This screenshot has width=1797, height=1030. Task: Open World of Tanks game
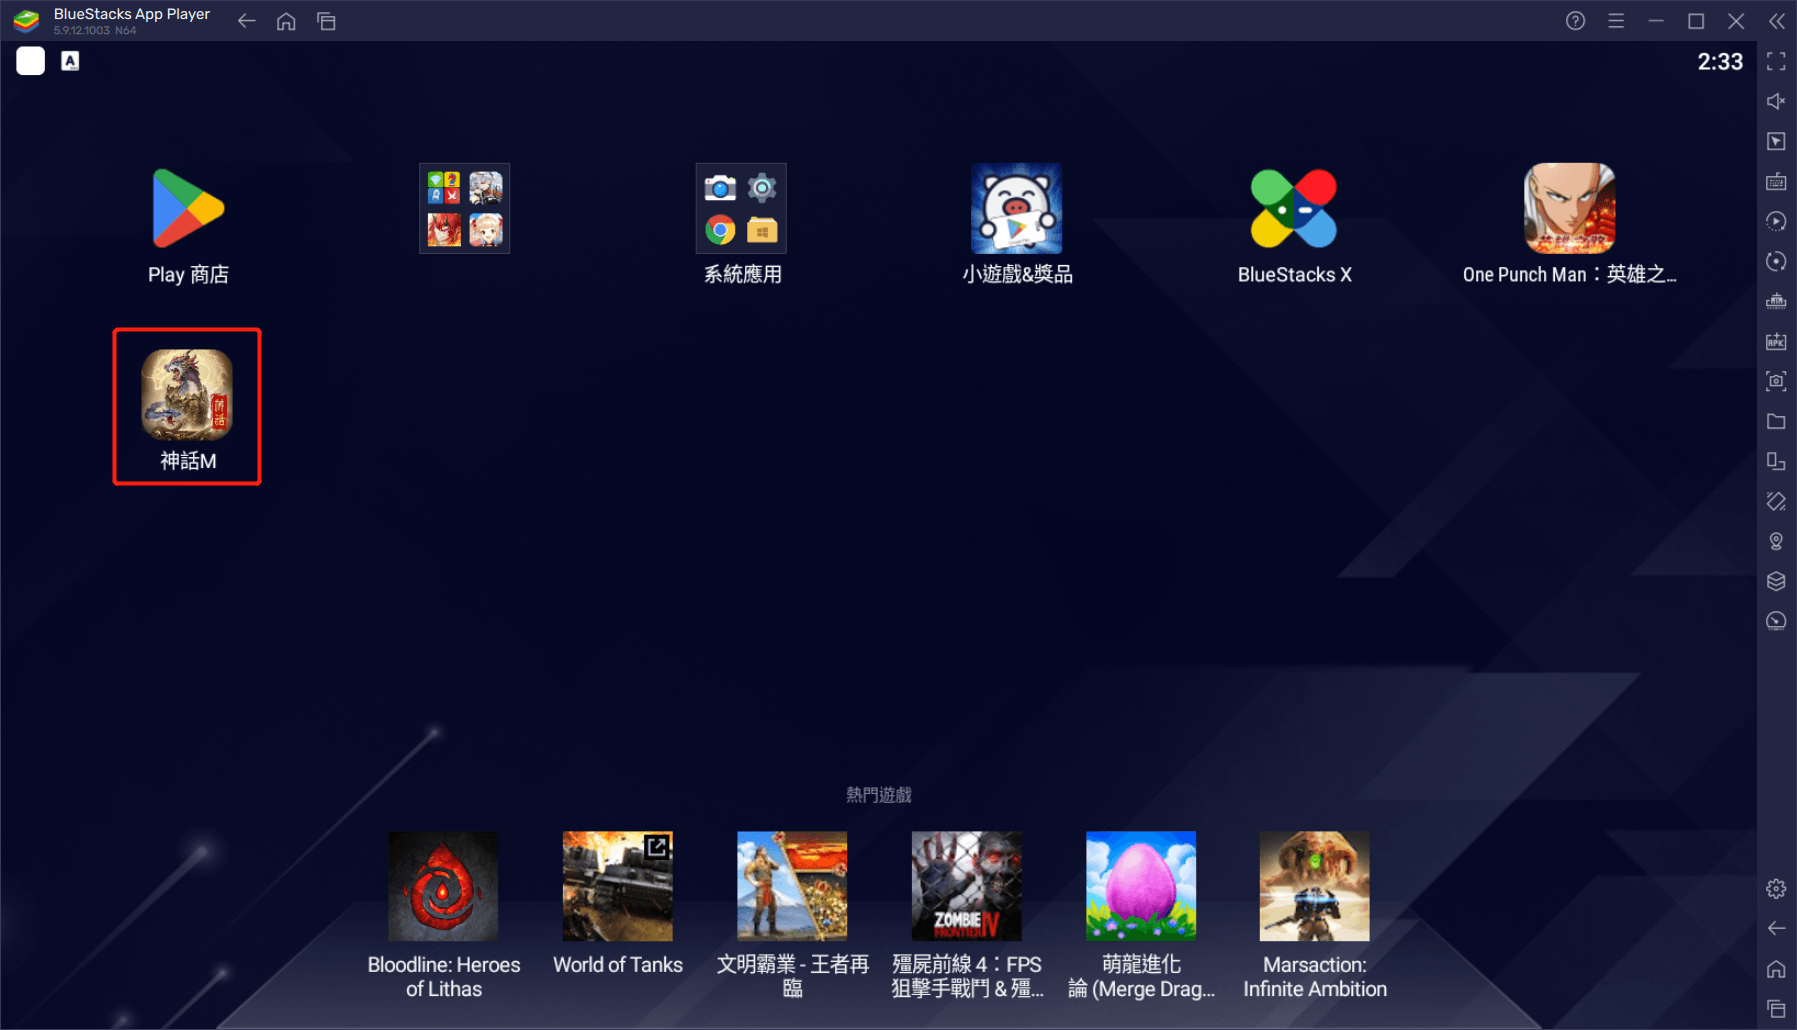coord(617,886)
